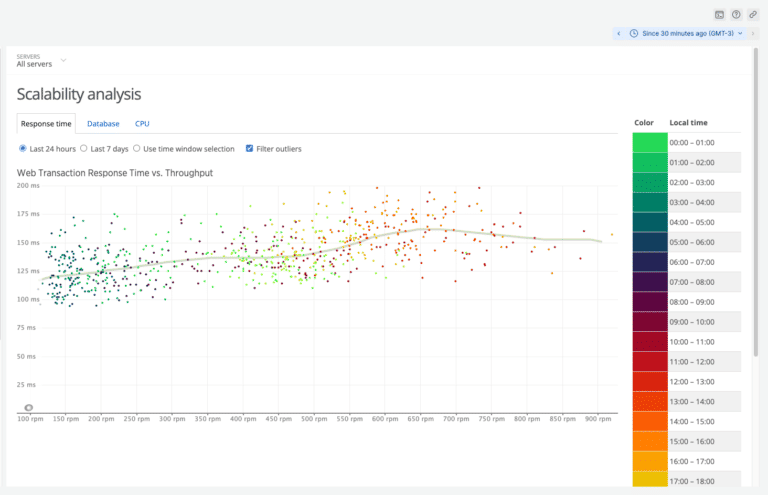768x495 pixels.
Task: Switch to the CPU tab
Action: [142, 124]
